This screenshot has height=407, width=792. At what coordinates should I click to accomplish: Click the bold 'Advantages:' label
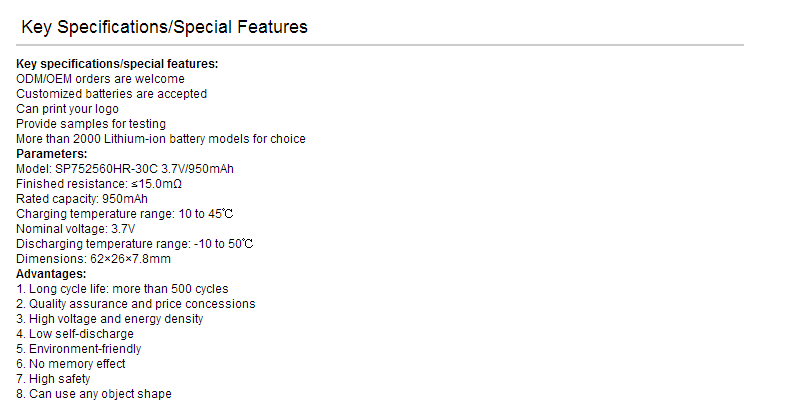click(51, 274)
